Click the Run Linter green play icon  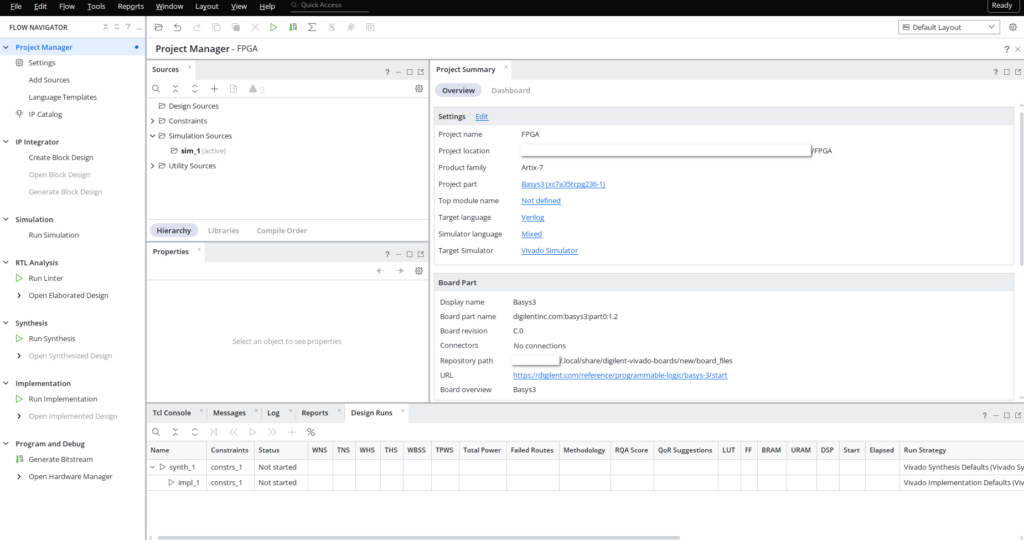(x=19, y=278)
